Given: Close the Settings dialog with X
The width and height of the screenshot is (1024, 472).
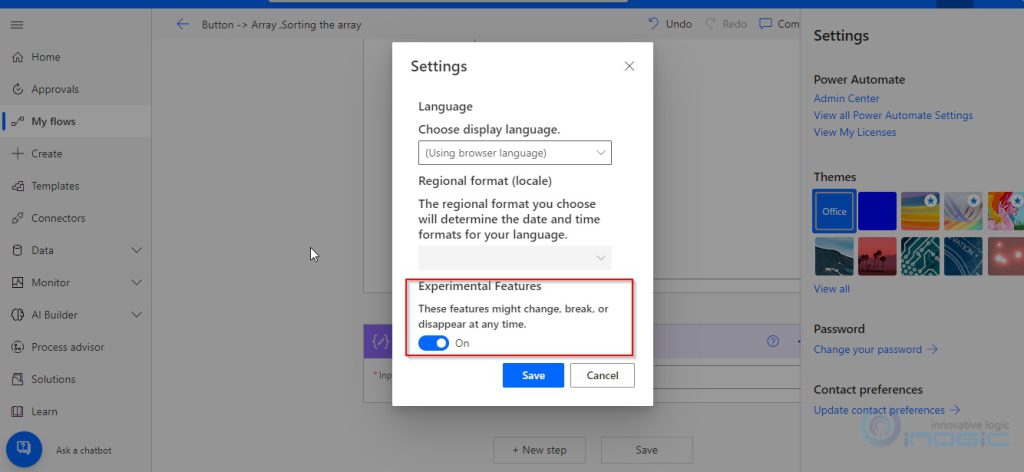Looking at the screenshot, I should pyautogui.click(x=629, y=66).
